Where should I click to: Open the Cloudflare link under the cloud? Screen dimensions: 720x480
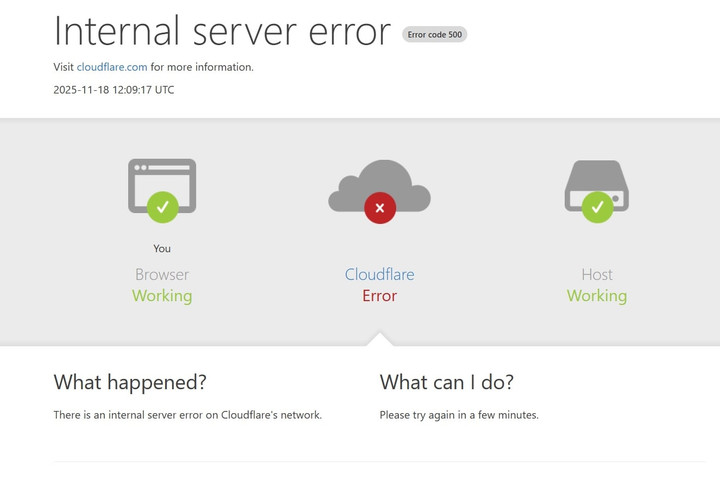pyautogui.click(x=379, y=274)
